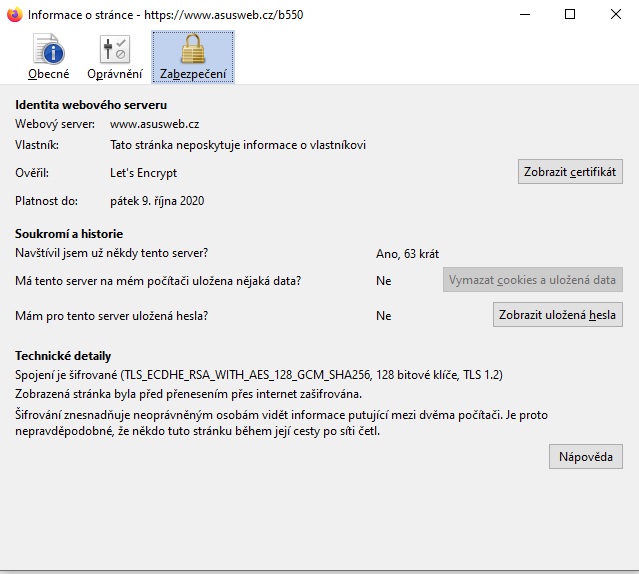Open Zobrazit uložená hesla
The height and width of the screenshot is (574, 639).
click(x=558, y=315)
